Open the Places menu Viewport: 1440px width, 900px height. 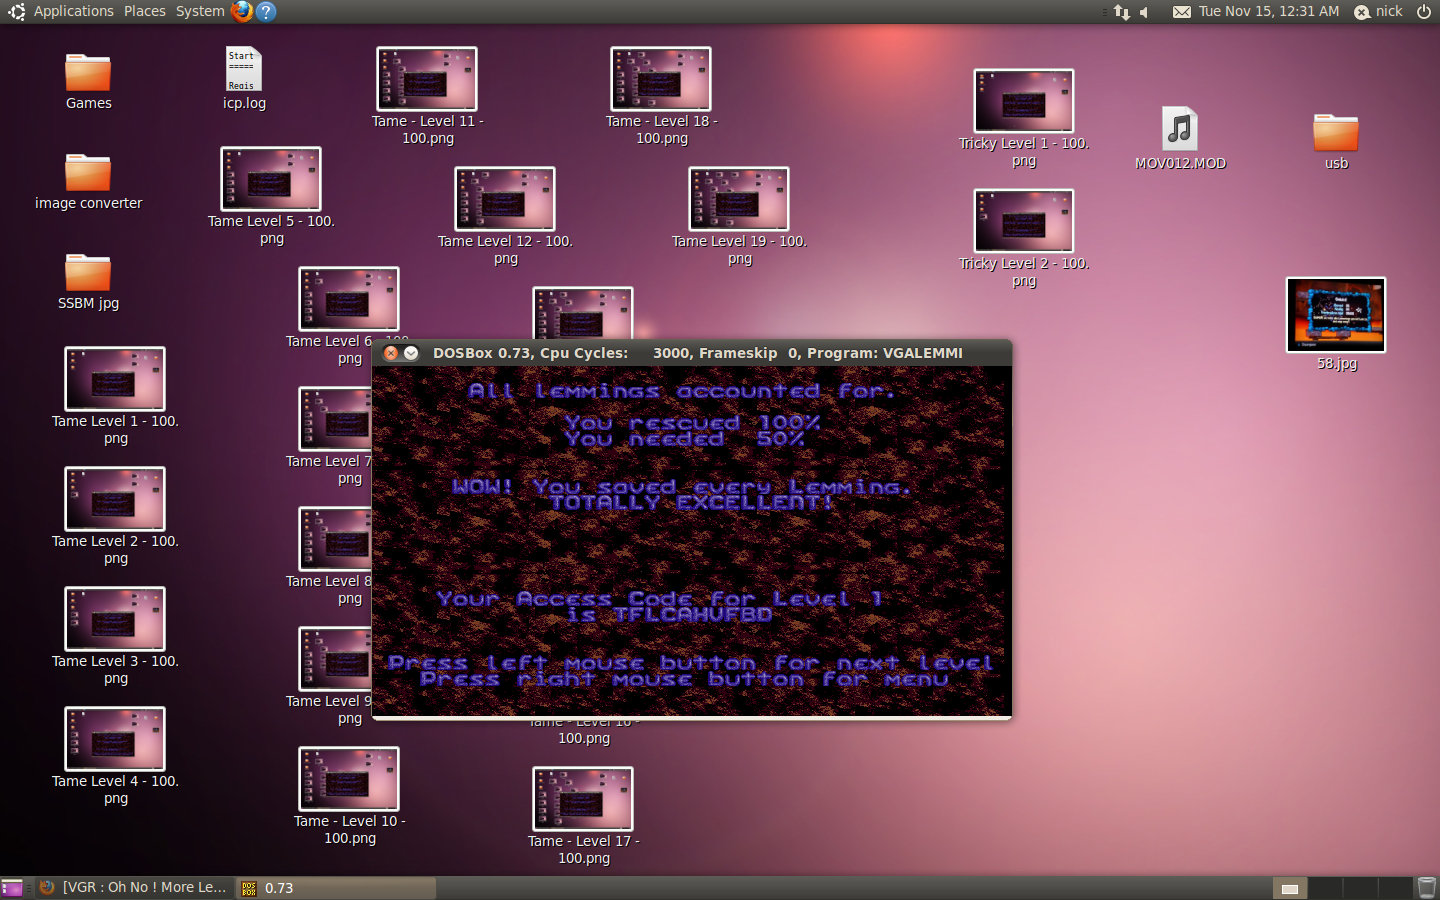[145, 11]
